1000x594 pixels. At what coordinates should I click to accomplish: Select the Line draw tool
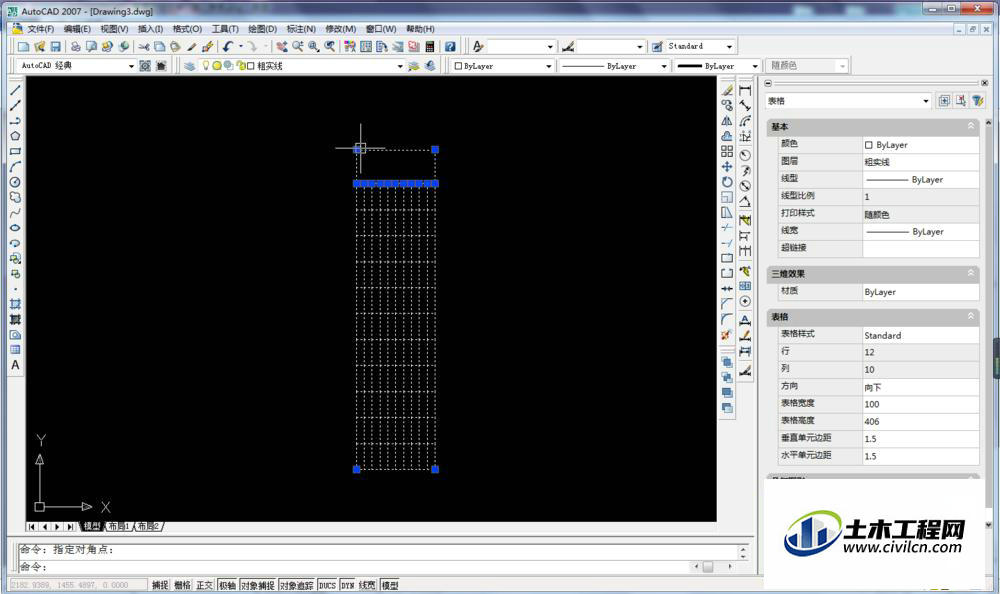coord(15,90)
